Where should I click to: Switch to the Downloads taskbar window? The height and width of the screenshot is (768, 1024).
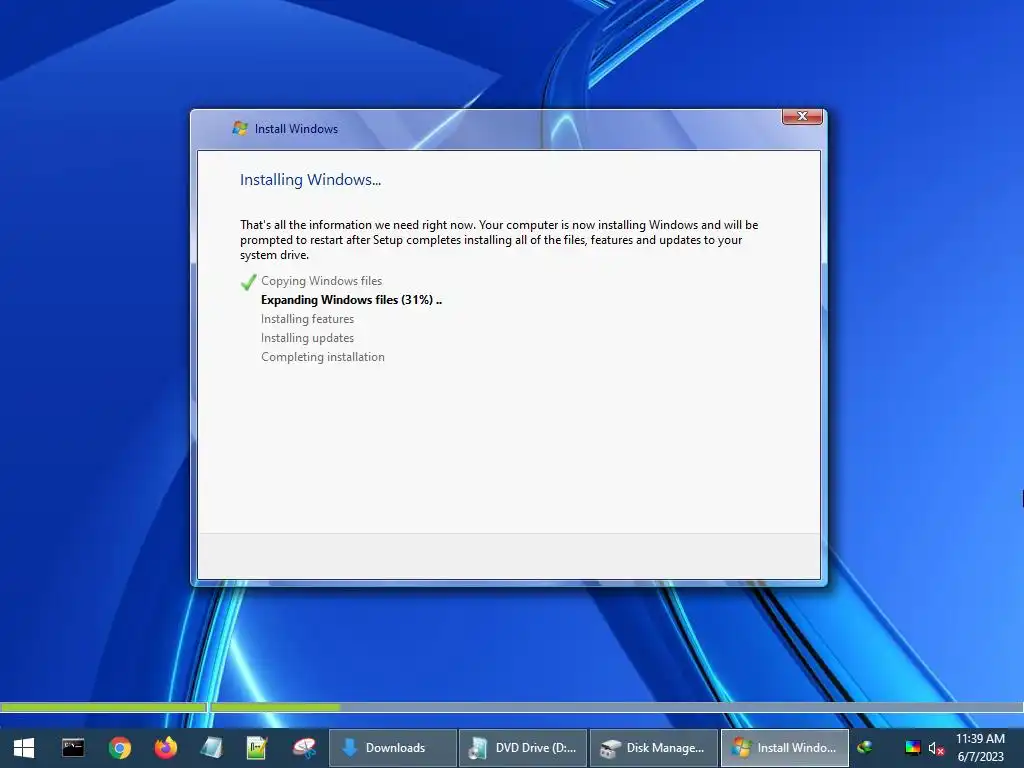point(392,748)
